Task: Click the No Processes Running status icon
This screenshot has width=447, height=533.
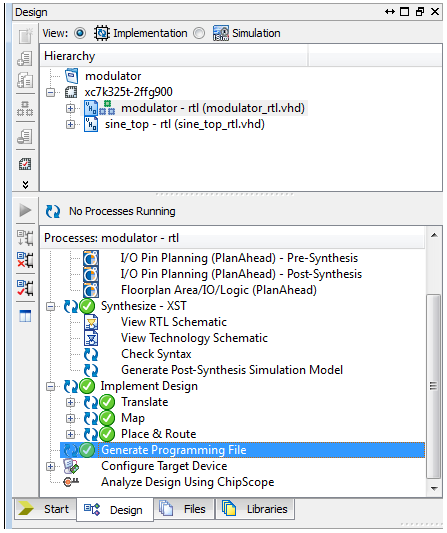Action: (53, 211)
